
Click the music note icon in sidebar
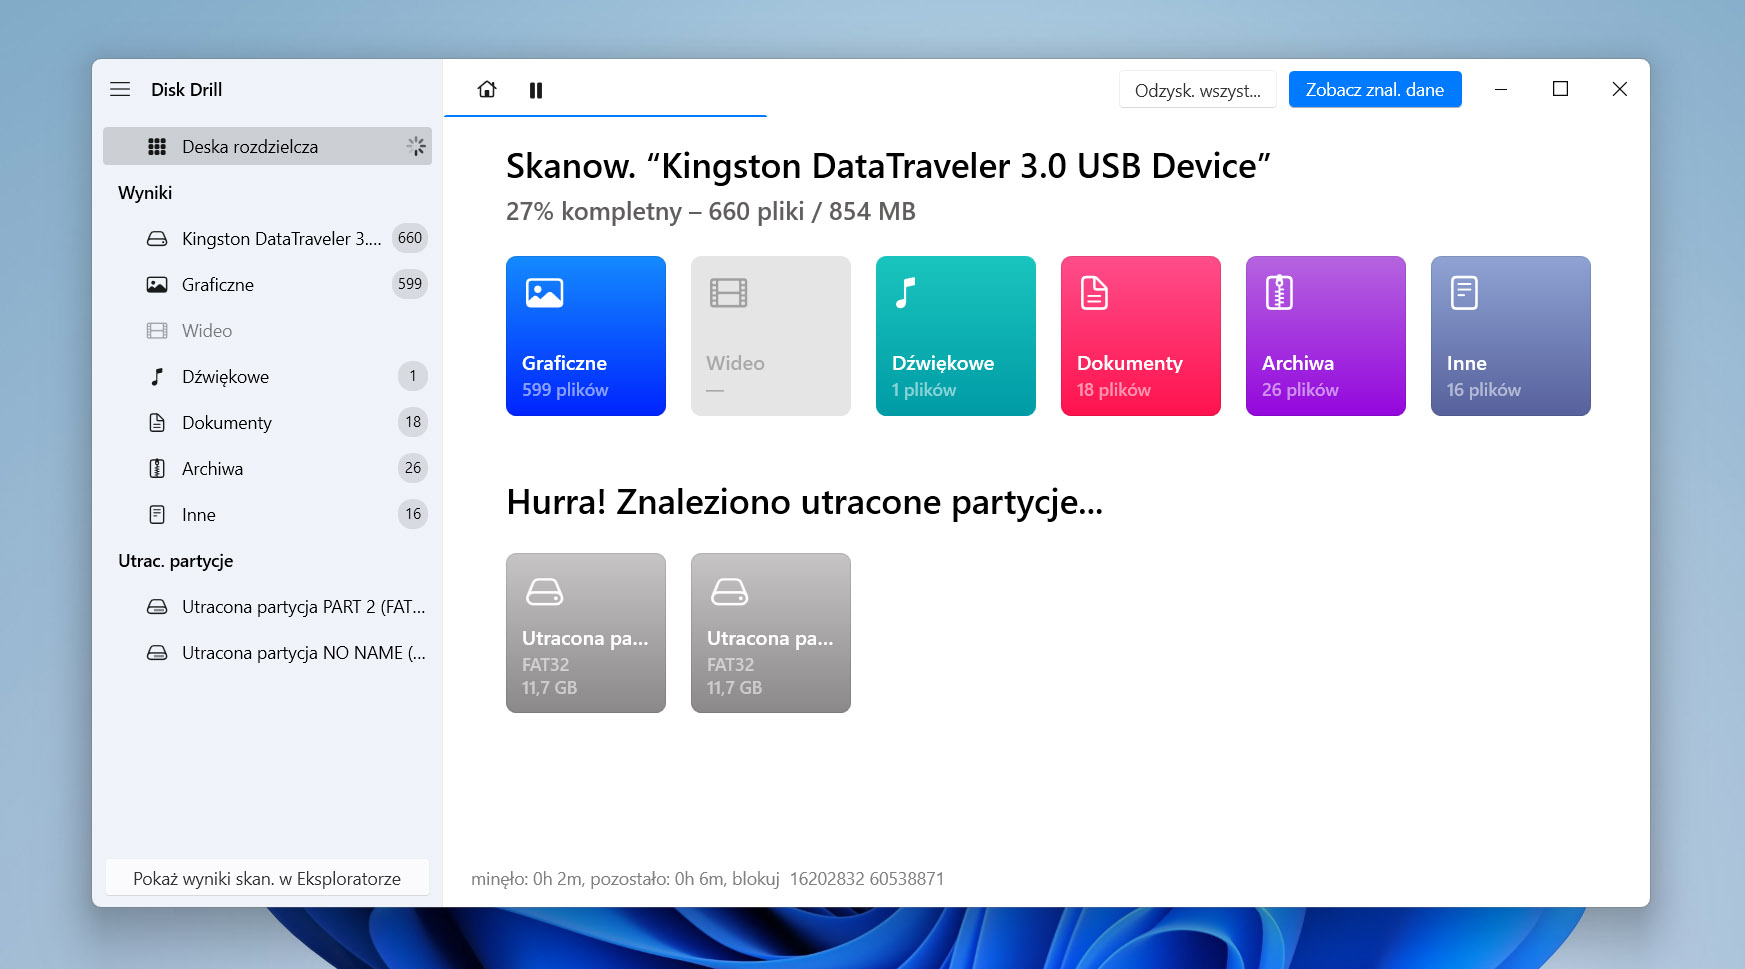coord(157,376)
